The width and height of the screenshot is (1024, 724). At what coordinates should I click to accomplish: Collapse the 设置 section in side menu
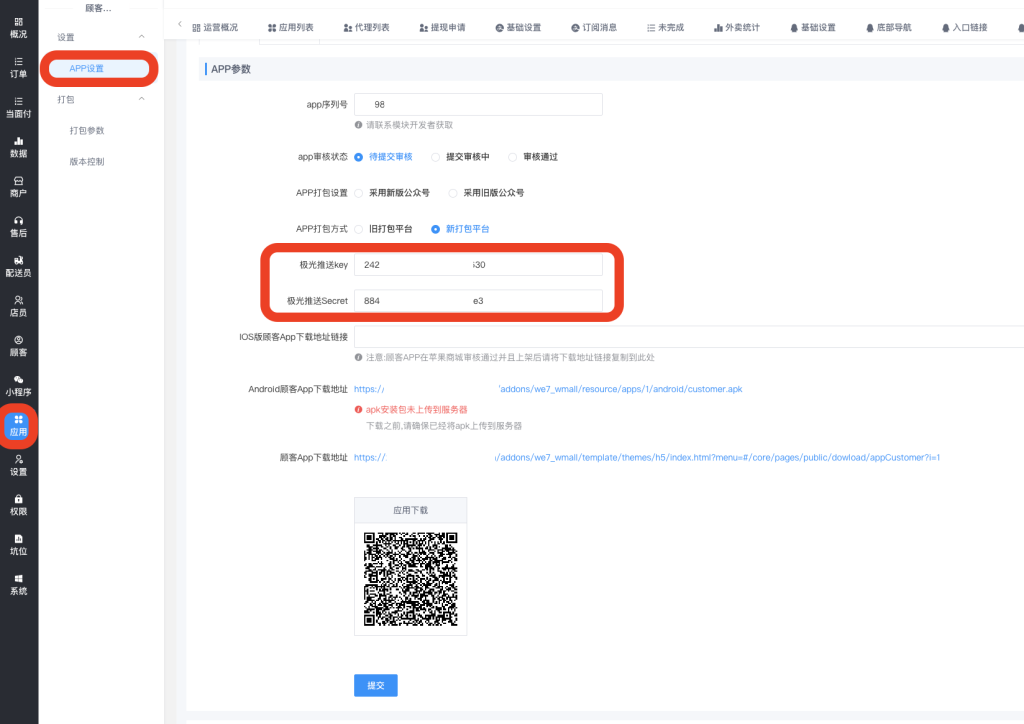click(x=141, y=37)
